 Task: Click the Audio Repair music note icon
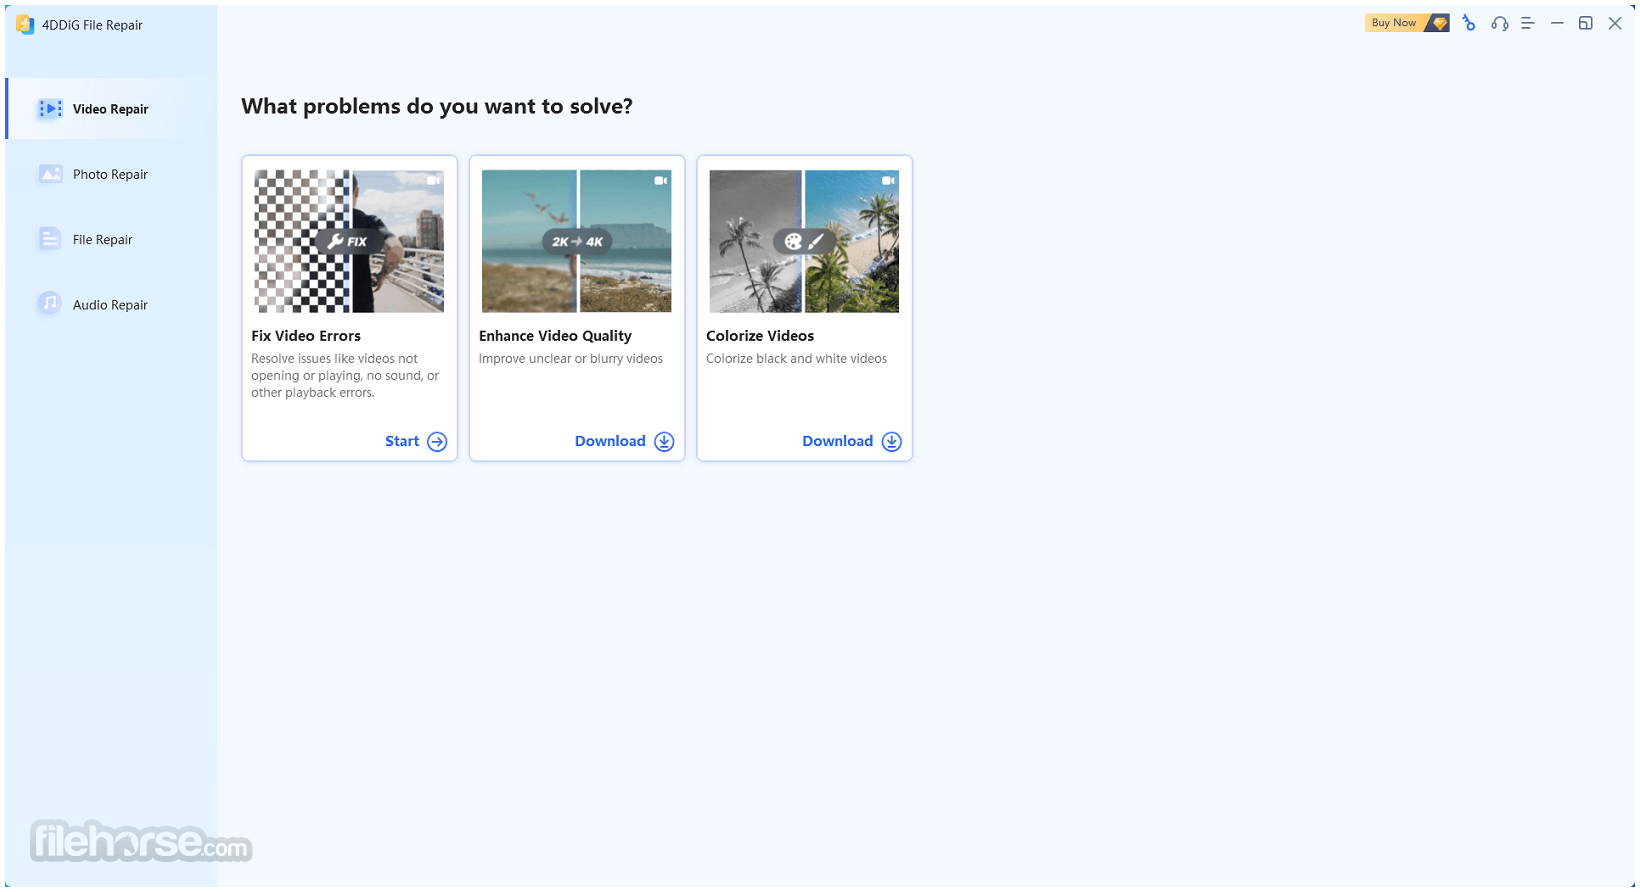click(50, 303)
